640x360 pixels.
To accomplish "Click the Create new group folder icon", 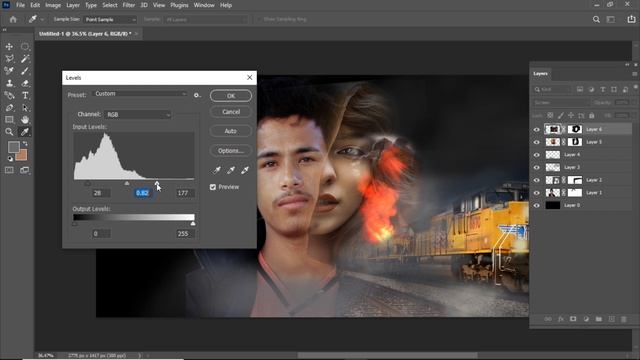I will click(x=599, y=319).
